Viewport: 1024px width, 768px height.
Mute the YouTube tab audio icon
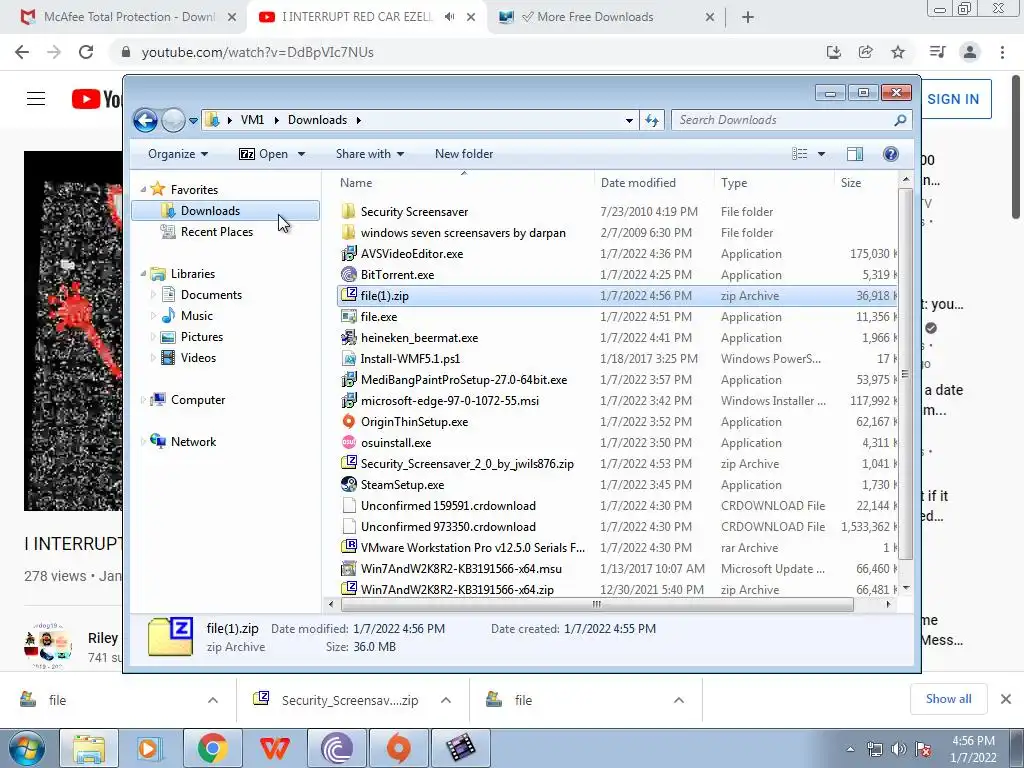click(449, 17)
